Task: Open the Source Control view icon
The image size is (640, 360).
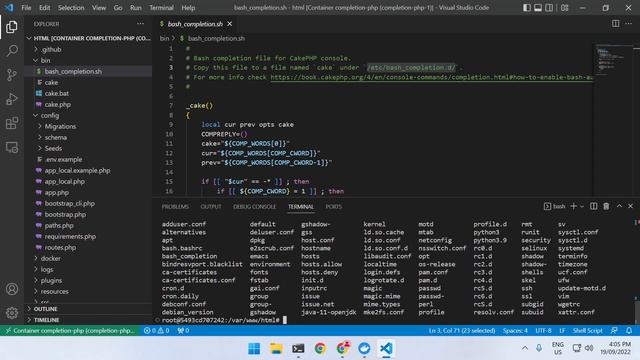Action: tap(12, 75)
